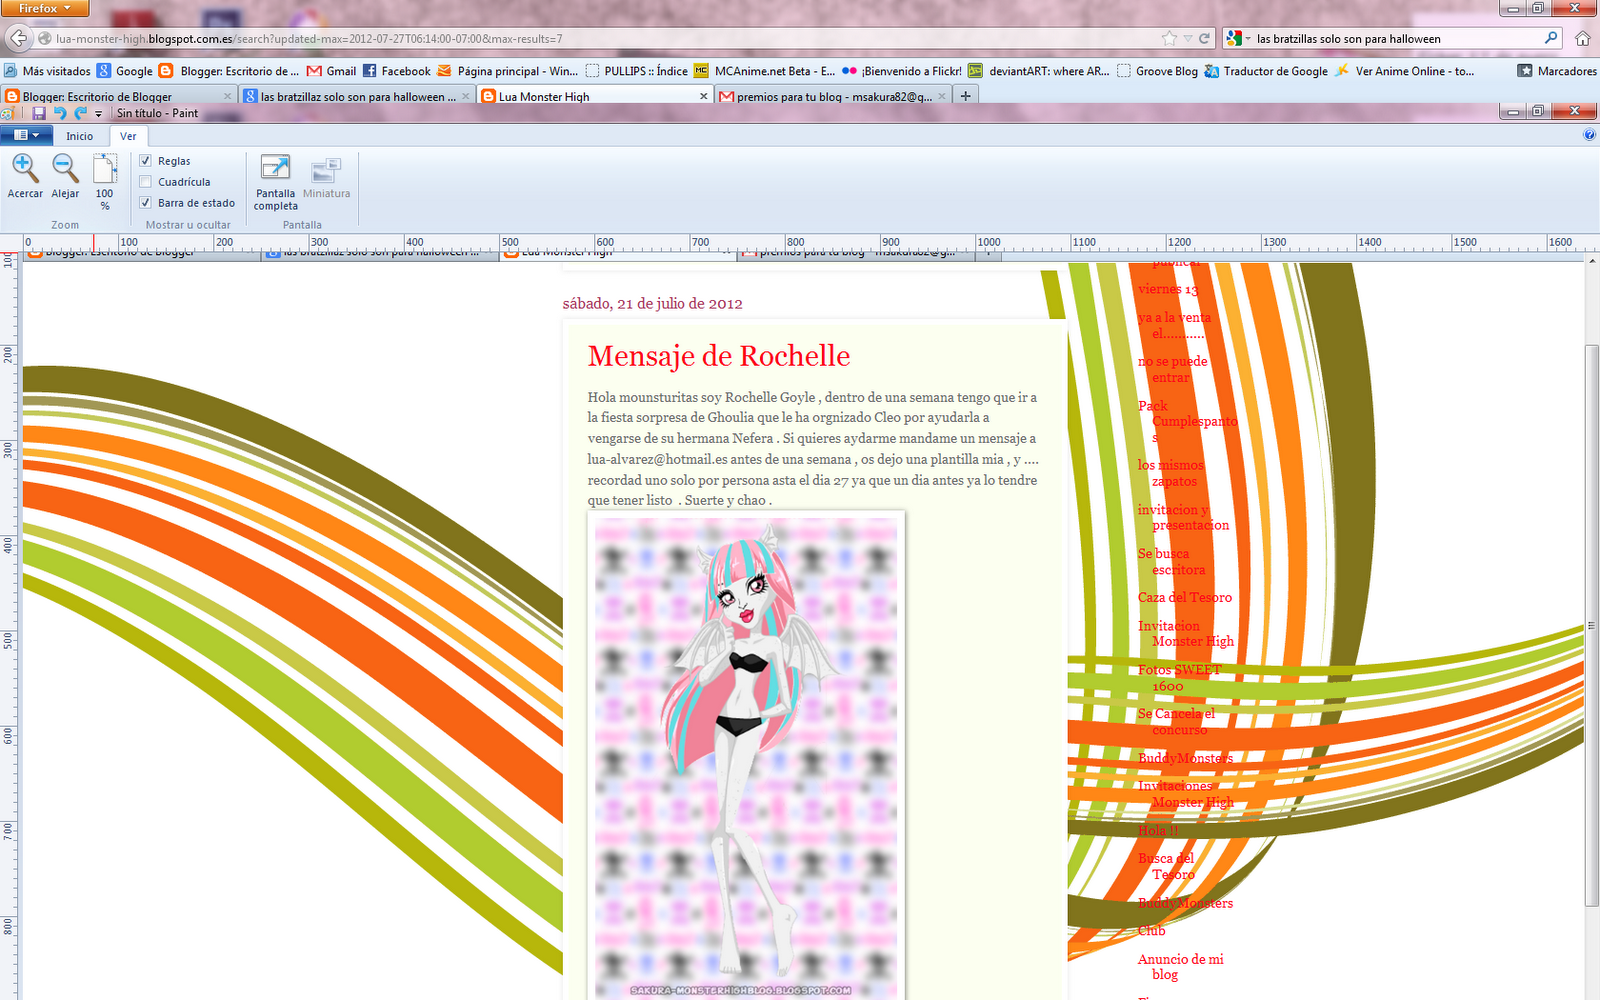1600x1000 pixels.
Task: Click the Anuncio de mi blog text
Action: click(x=1180, y=966)
